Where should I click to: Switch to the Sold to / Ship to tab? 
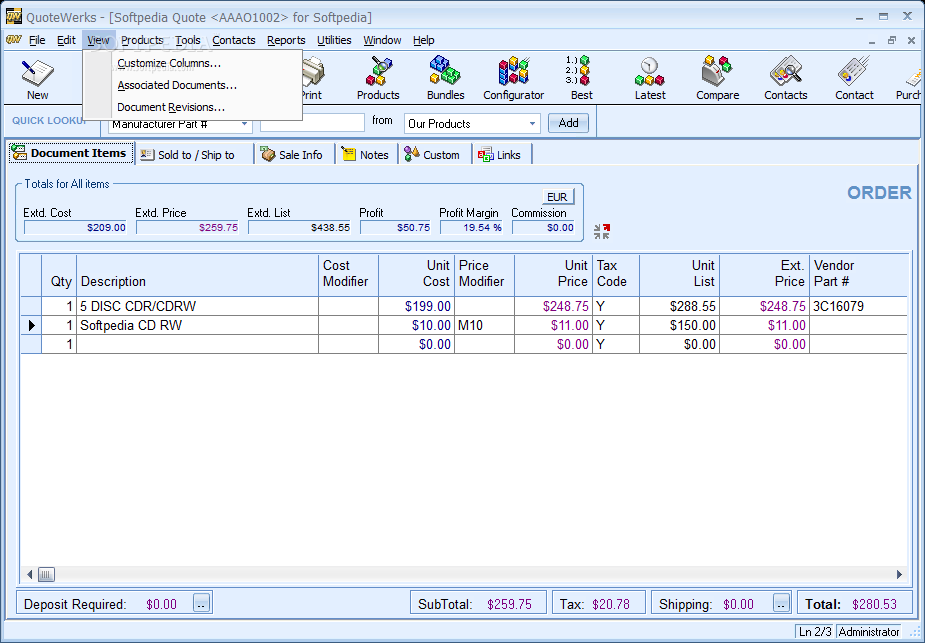pyautogui.click(x=194, y=155)
